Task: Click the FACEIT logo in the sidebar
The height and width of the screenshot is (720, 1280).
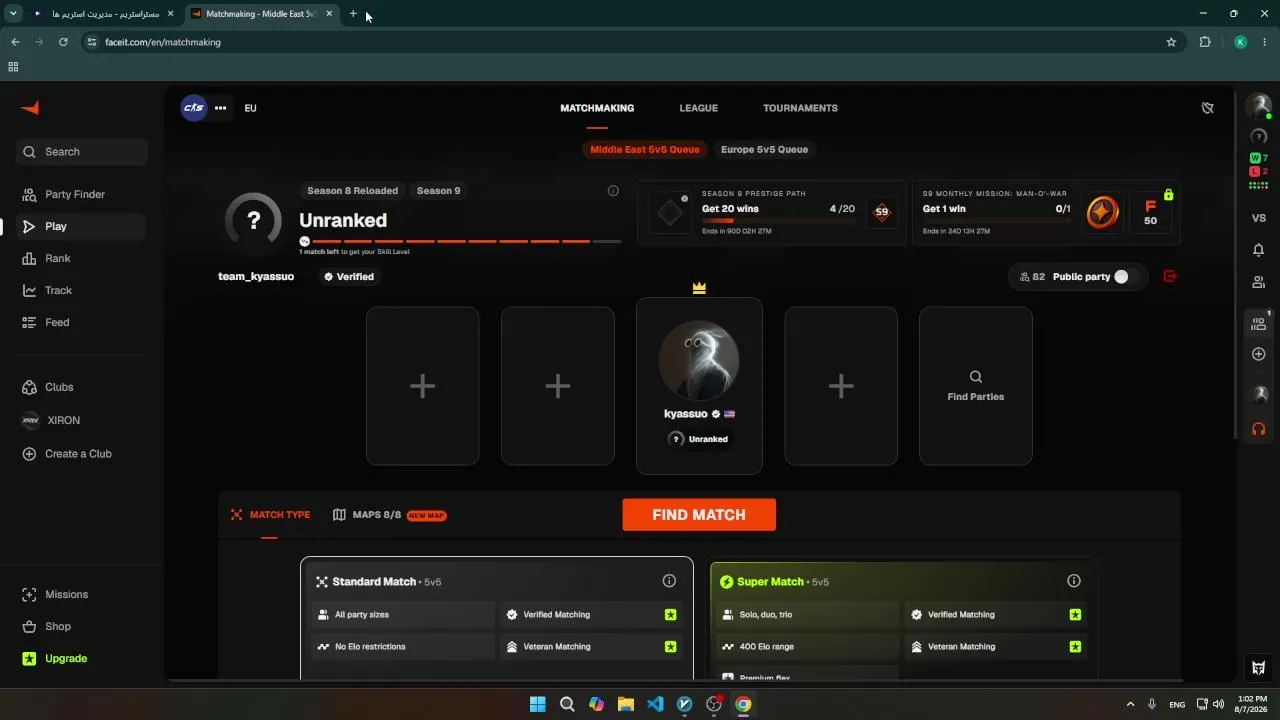Action: pyautogui.click(x=30, y=108)
